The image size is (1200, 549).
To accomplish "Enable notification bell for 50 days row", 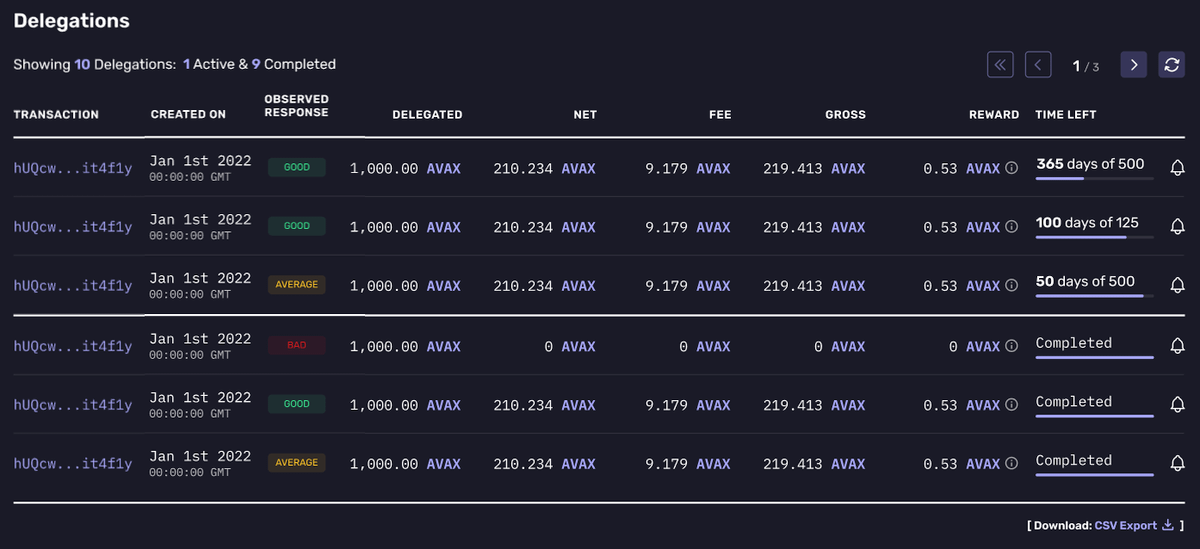I will (x=1177, y=286).
